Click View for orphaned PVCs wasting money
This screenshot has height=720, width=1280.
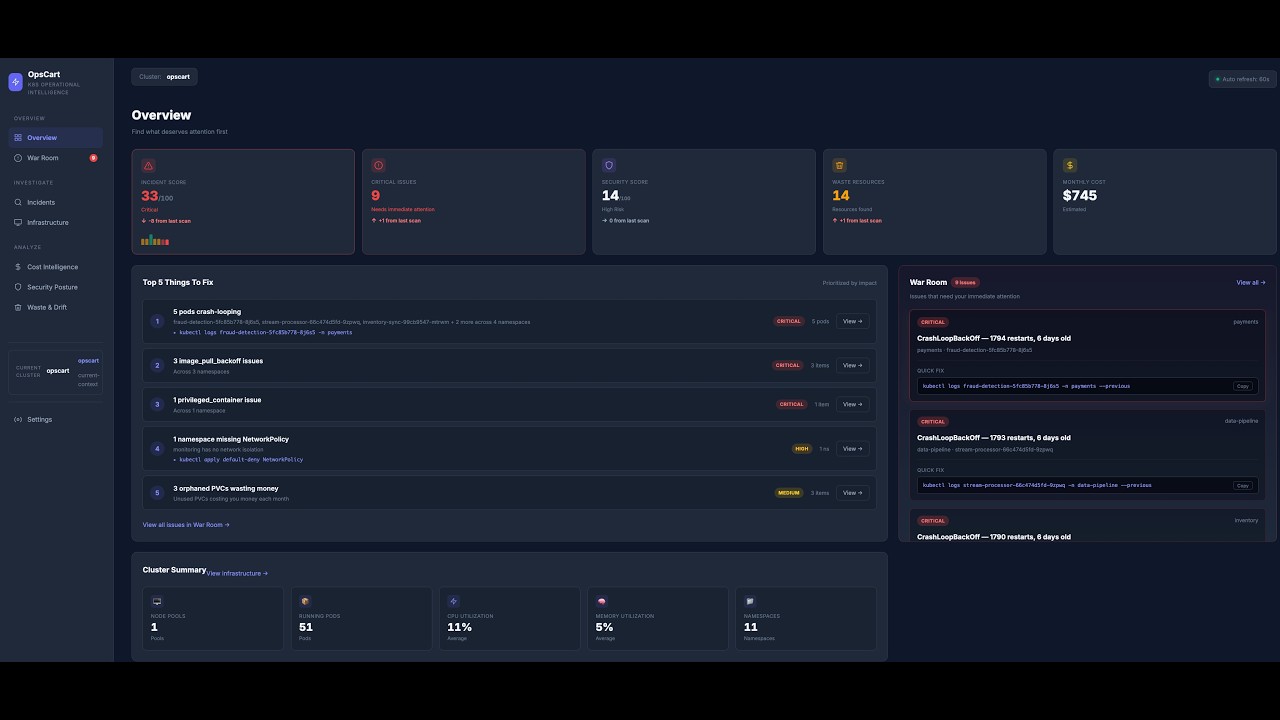point(852,492)
